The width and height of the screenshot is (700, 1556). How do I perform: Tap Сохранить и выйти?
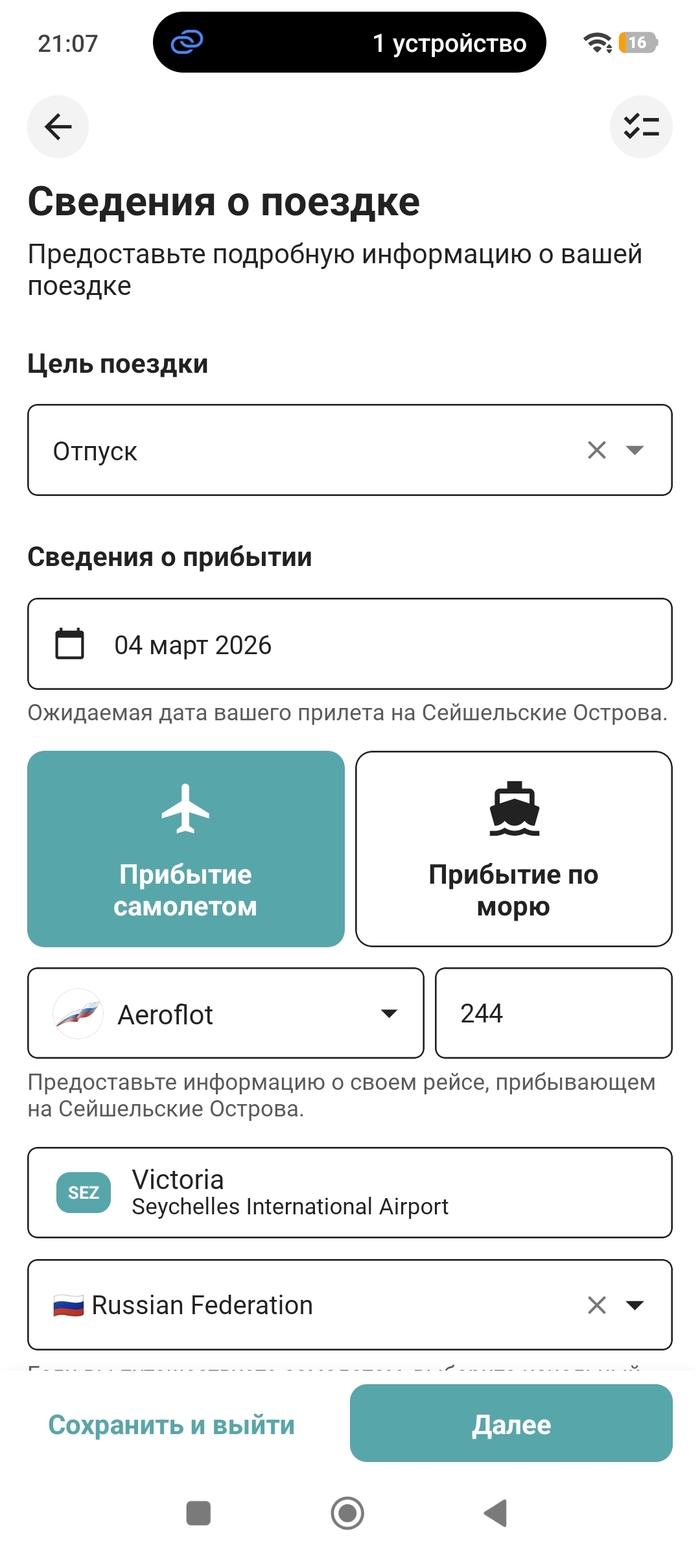point(172,1424)
